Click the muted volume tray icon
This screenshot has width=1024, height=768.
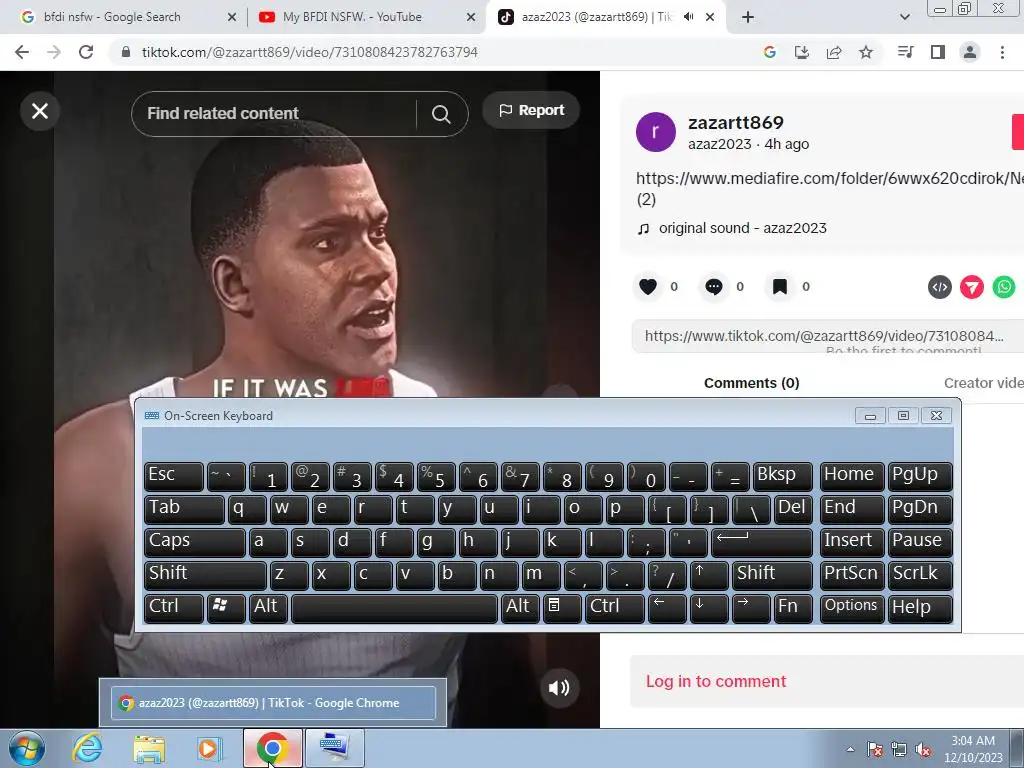coord(923,749)
